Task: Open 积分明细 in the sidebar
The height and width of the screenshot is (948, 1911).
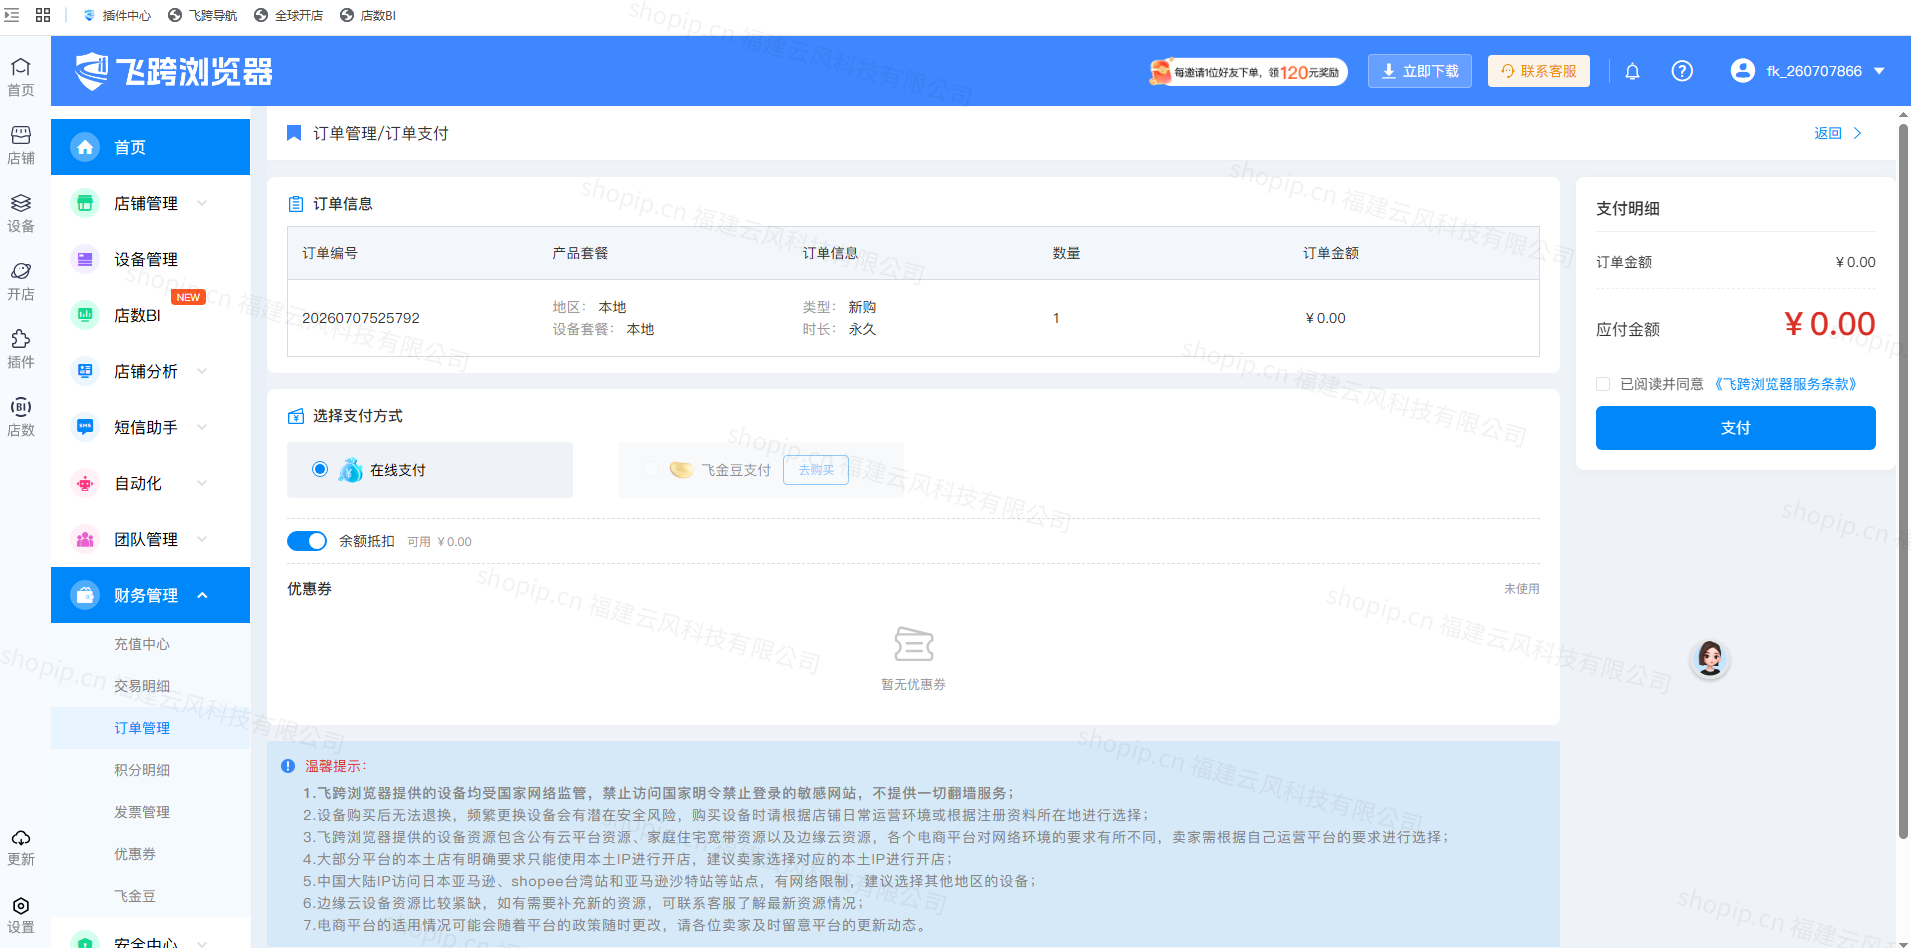Action: (142, 770)
